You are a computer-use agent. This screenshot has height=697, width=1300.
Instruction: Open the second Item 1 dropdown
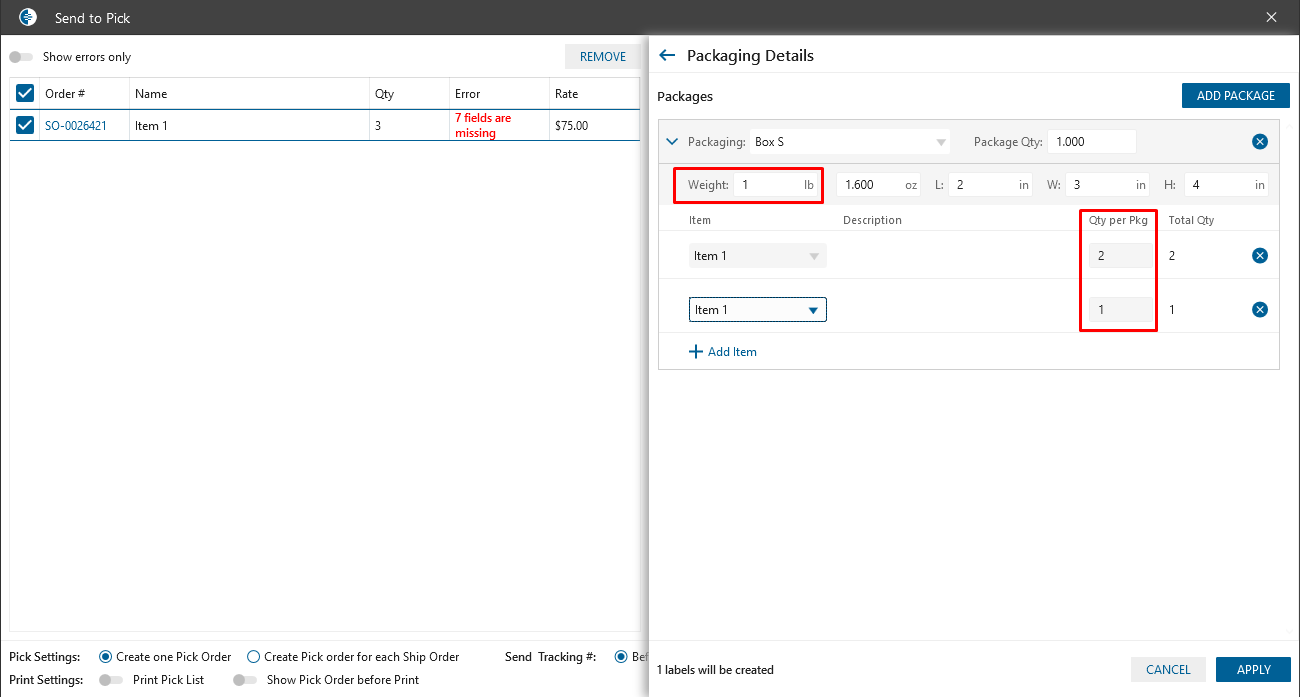[x=813, y=310]
